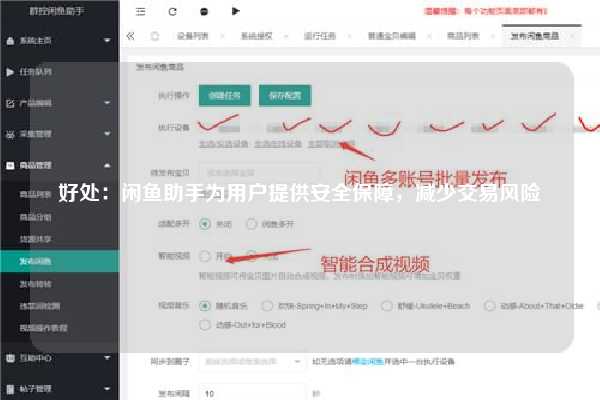Click the green 创建任务 button
600x400 pixels.
tap(225, 95)
